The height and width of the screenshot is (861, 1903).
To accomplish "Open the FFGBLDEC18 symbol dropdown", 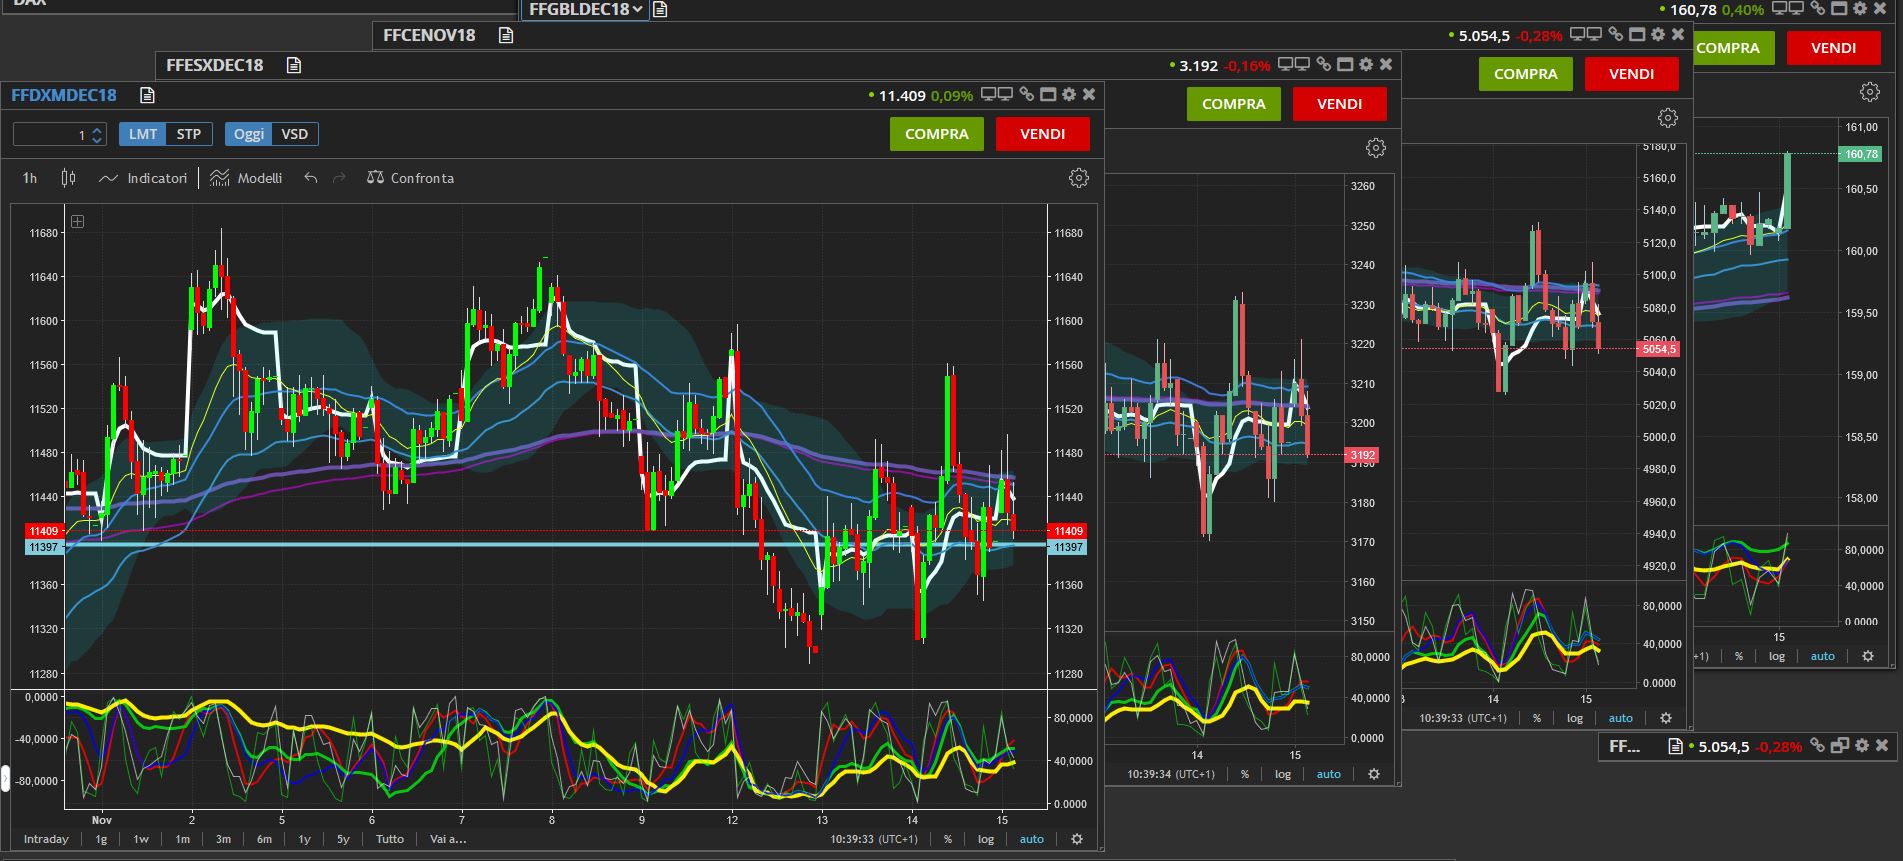I will tap(587, 9).
